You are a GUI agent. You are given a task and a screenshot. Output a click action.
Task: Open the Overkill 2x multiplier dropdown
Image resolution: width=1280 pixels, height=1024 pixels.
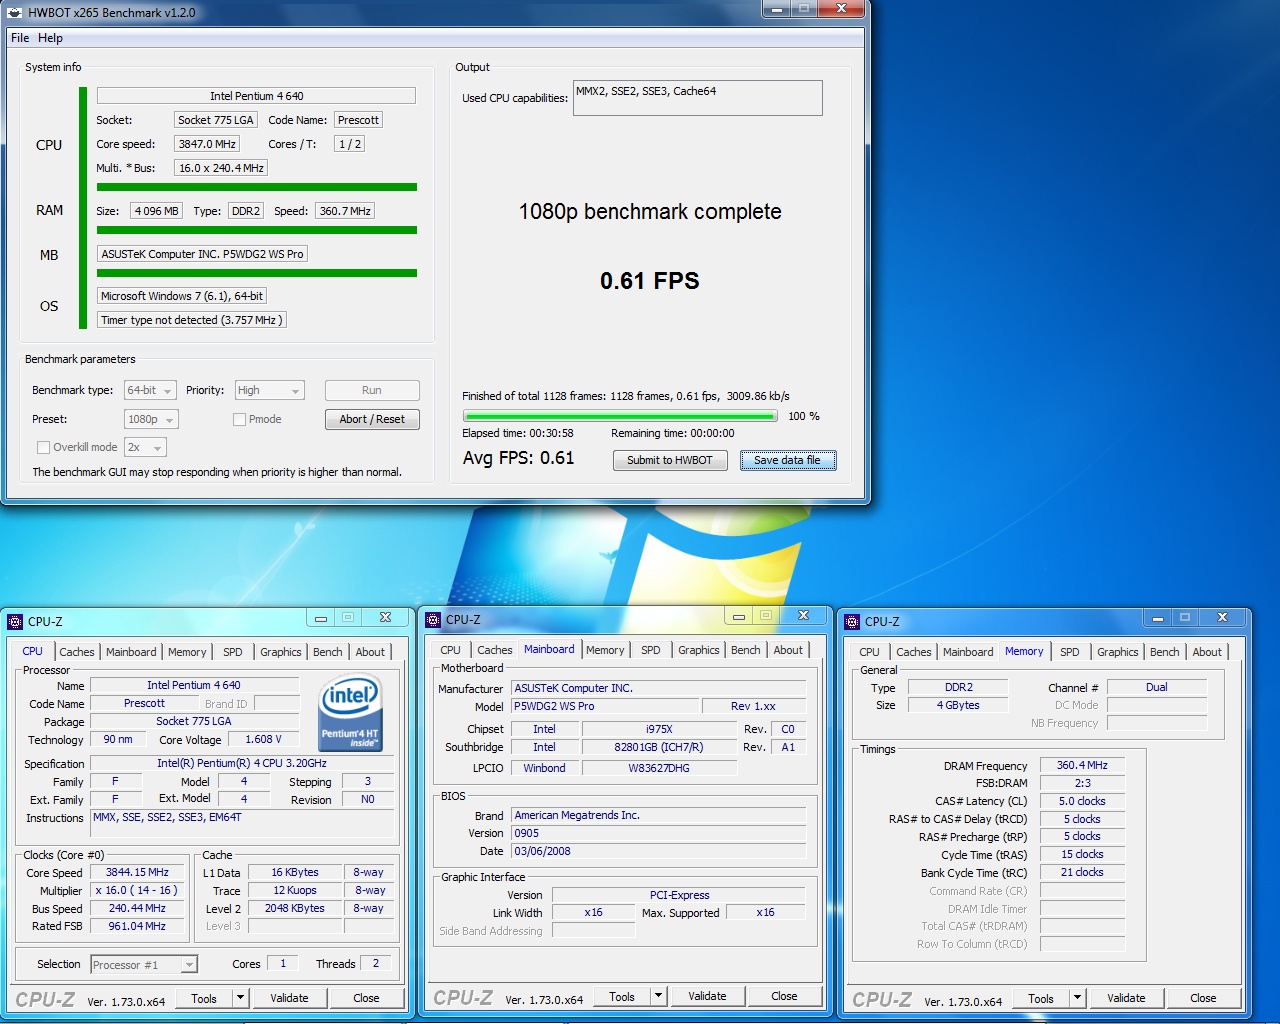coord(145,447)
